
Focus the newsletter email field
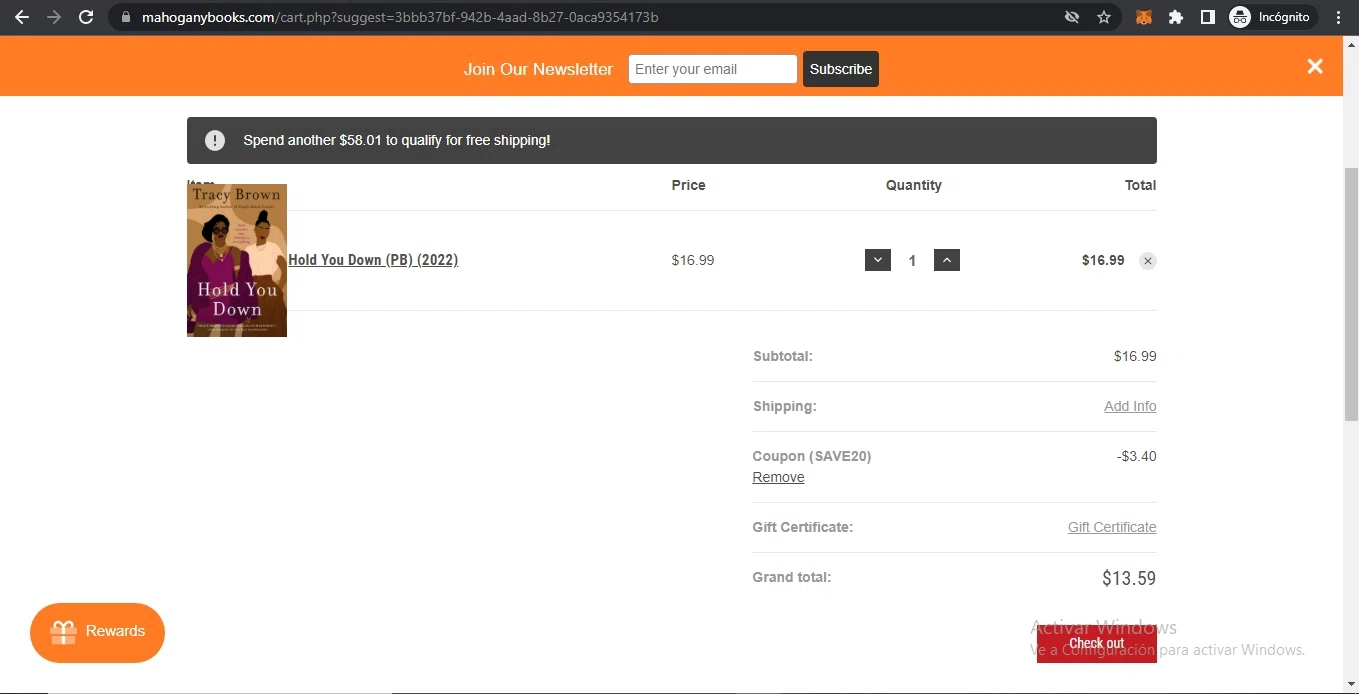pyautogui.click(x=713, y=69)
